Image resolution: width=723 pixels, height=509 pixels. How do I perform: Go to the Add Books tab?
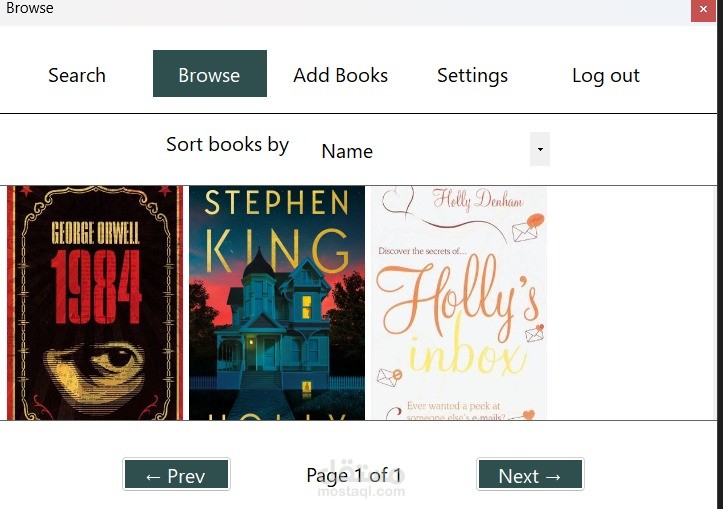[340, 75]
